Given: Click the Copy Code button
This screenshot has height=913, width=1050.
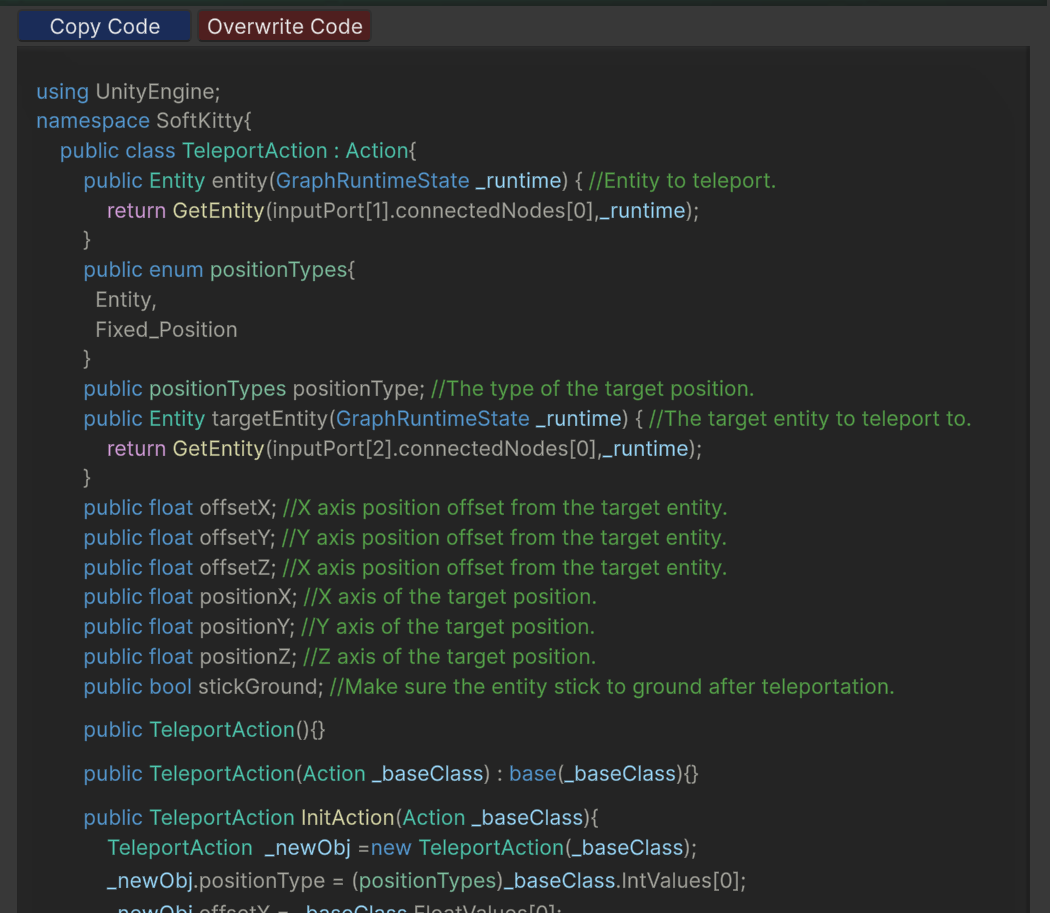Looking at the screenshot, I should point(104,27).
